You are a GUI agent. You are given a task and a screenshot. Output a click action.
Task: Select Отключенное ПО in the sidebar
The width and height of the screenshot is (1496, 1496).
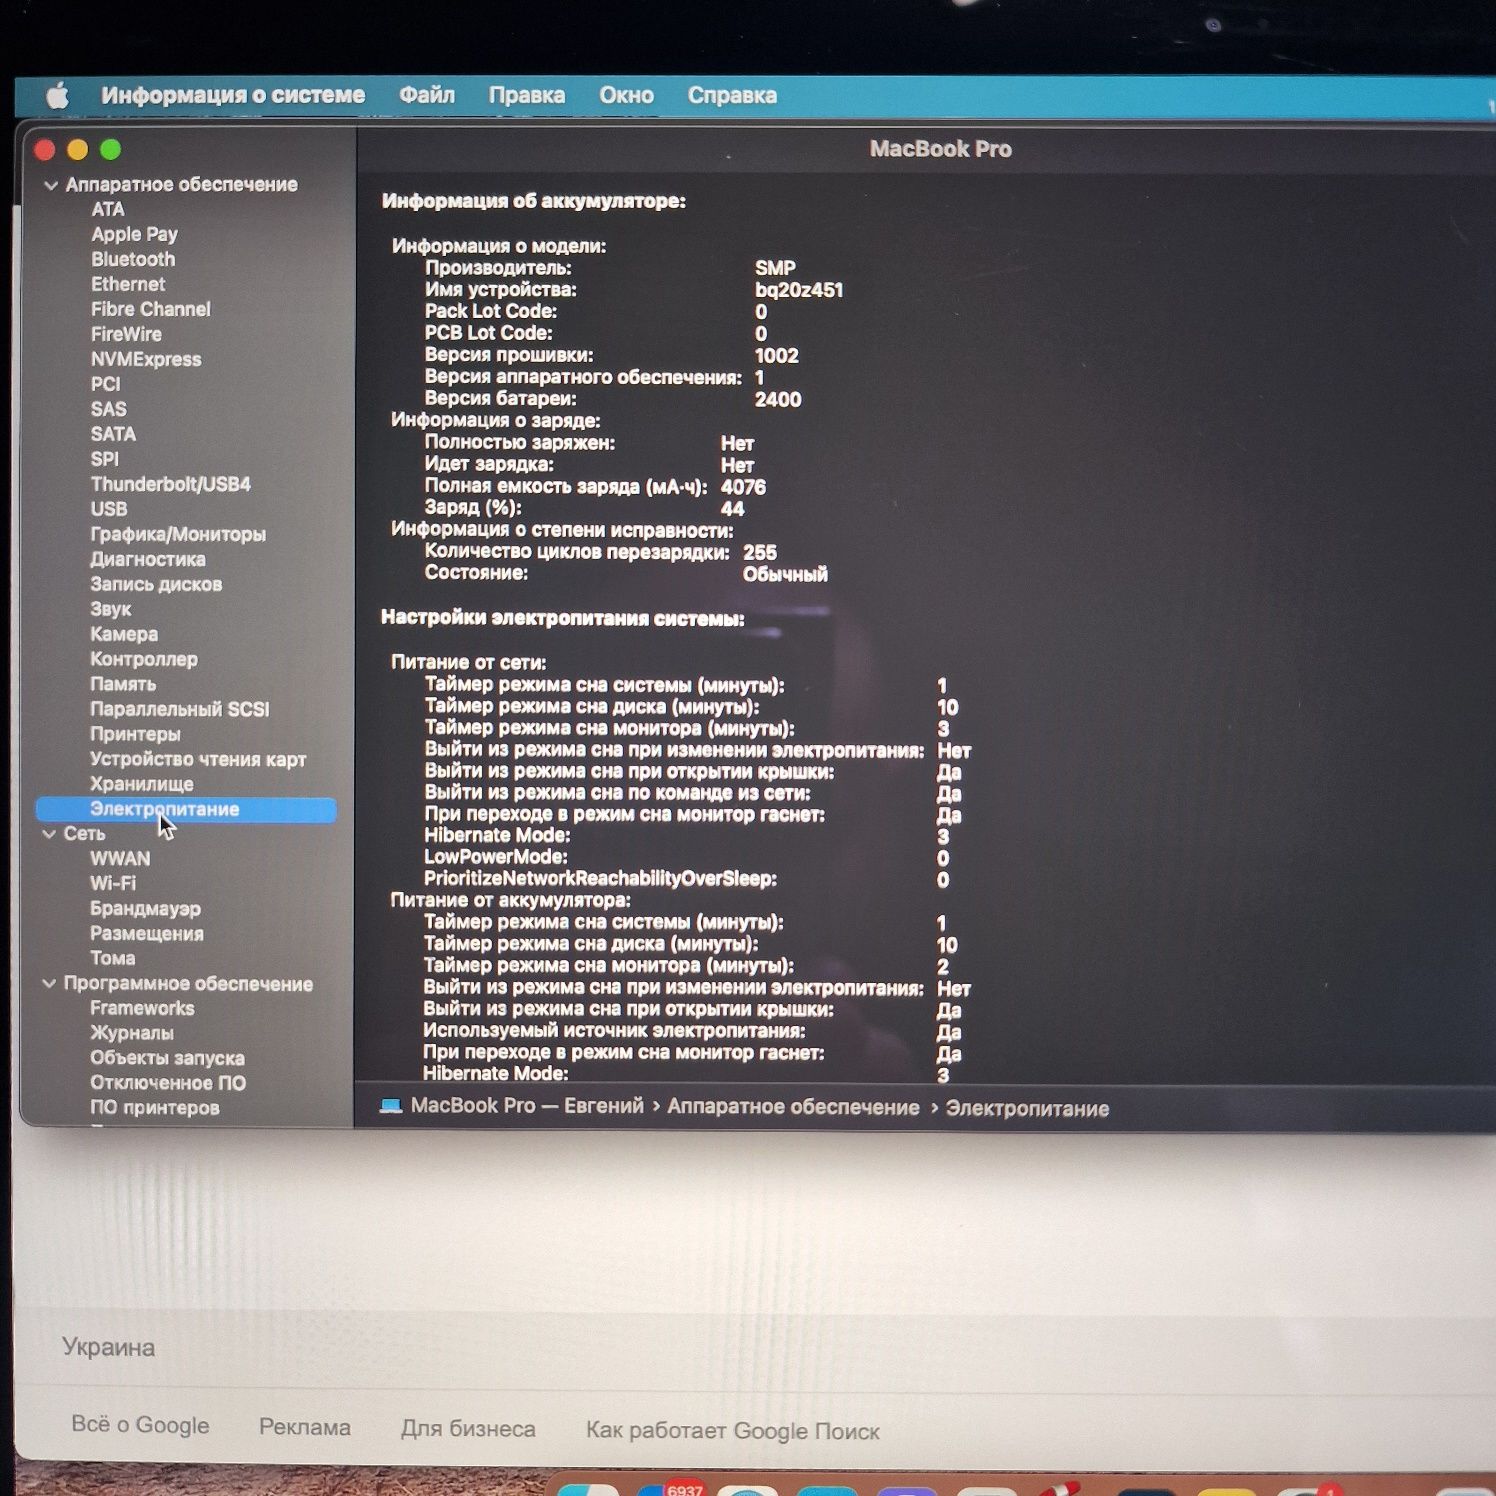point(168,1083)
